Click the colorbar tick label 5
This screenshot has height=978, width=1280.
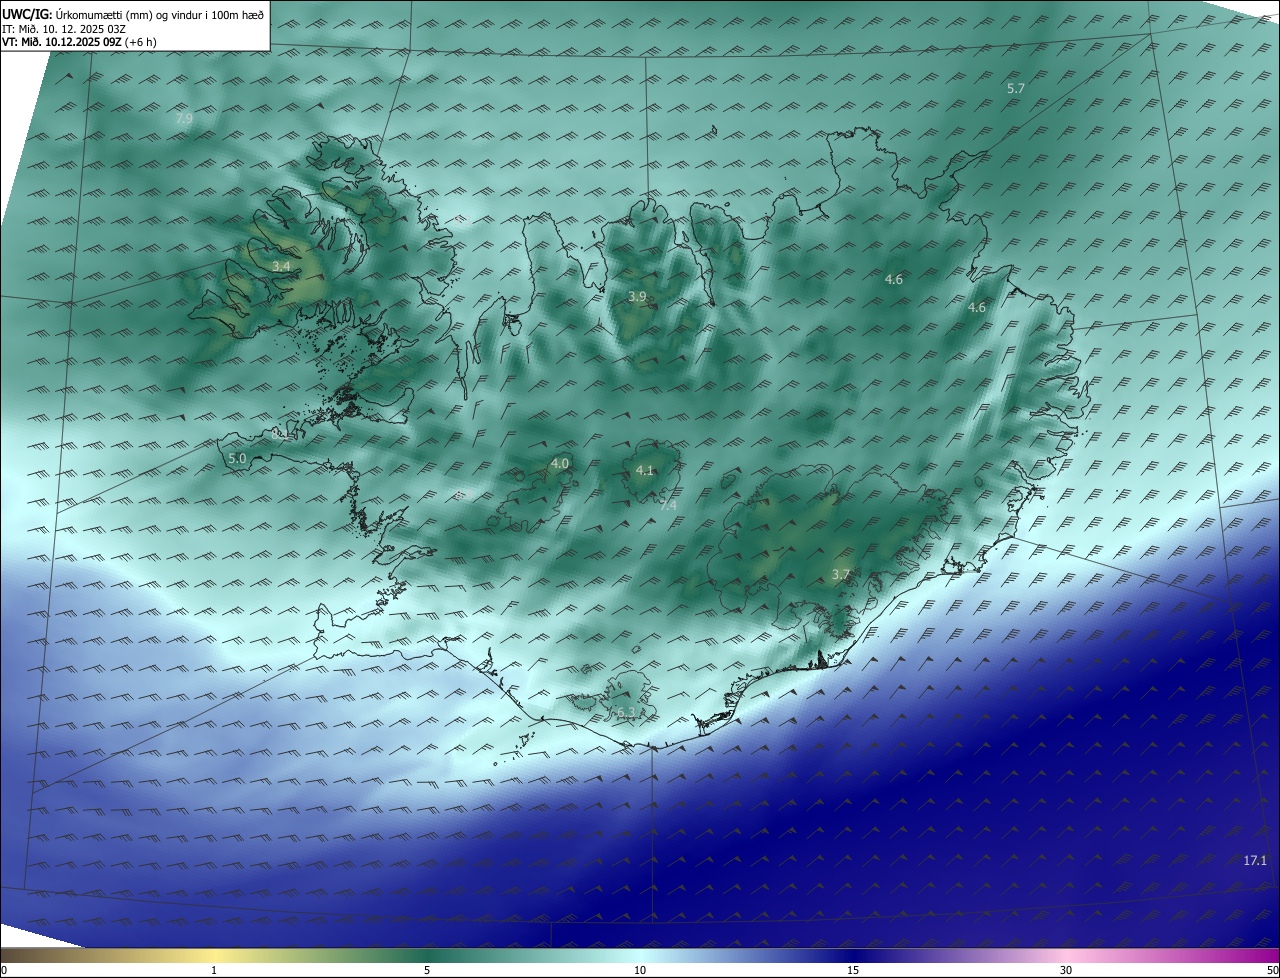click(x=427, y=970)
